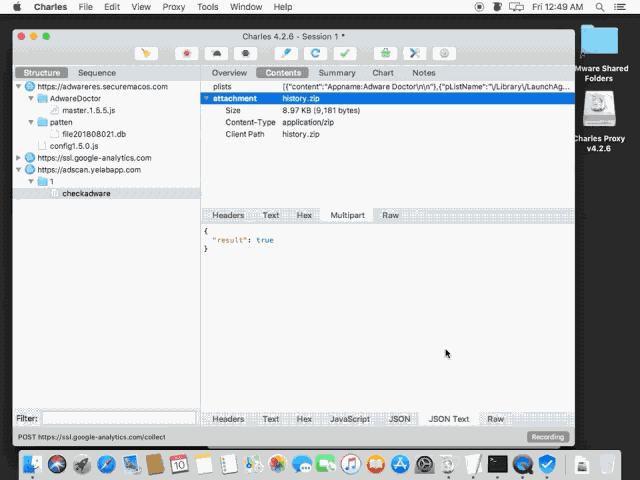Toggle the Breakpoints hexagon icon
Screen dimensions: 640x480
pos(245,53)
